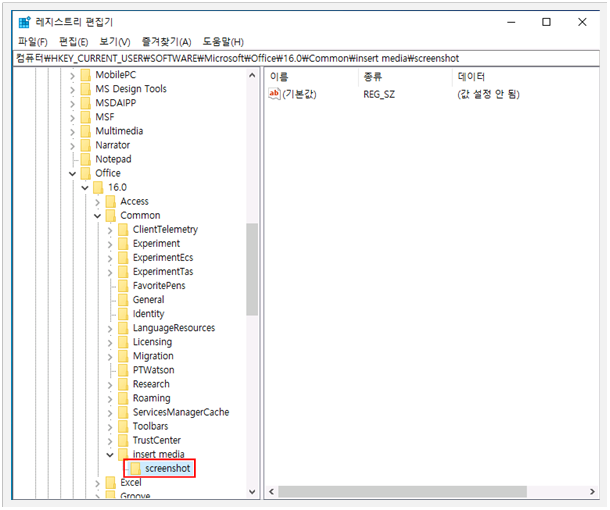Expand the ServicesManagerCache key

[x=110, y=412]
